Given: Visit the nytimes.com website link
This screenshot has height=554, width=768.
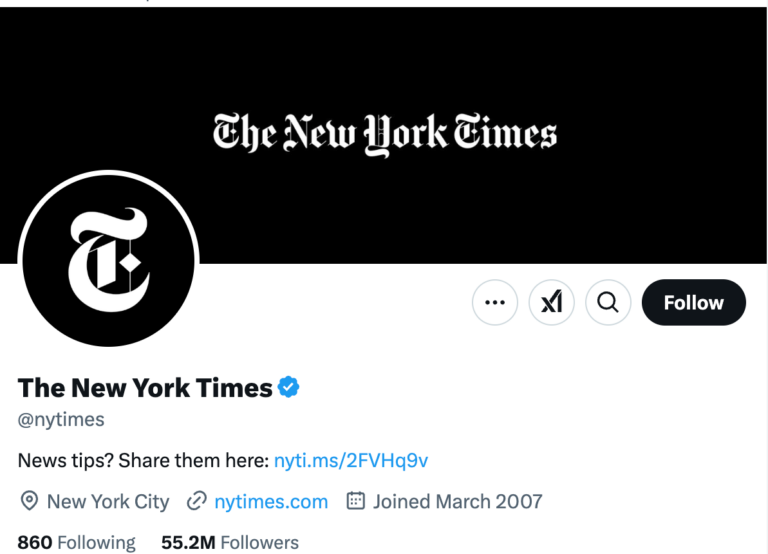Looking at the screenshot, I should [271, 502].
